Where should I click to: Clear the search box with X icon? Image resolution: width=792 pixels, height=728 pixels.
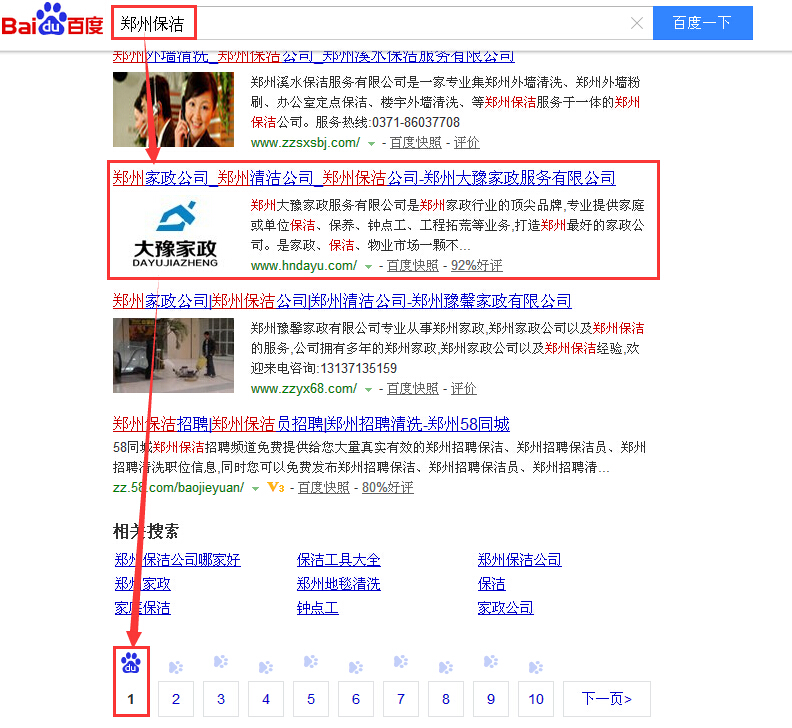click(637, 23)
